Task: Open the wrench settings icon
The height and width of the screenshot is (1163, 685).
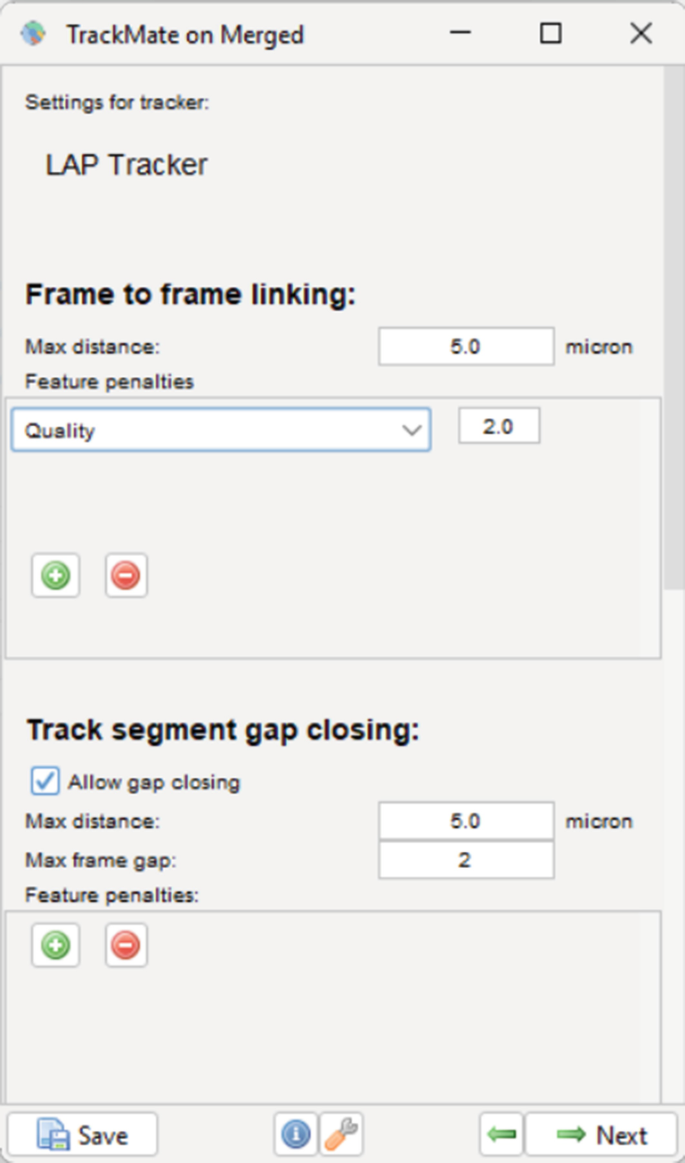Action: (x=341, y=1135)
